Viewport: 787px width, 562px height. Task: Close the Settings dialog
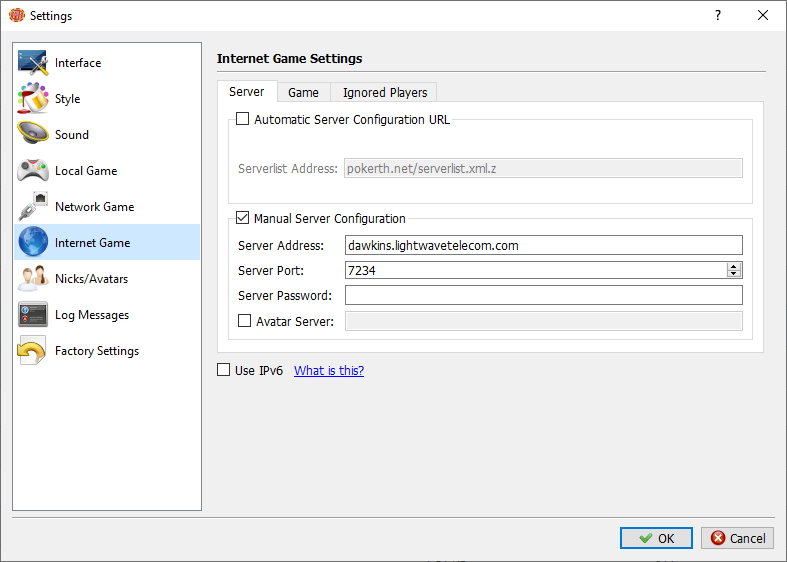tap(763, 15)
